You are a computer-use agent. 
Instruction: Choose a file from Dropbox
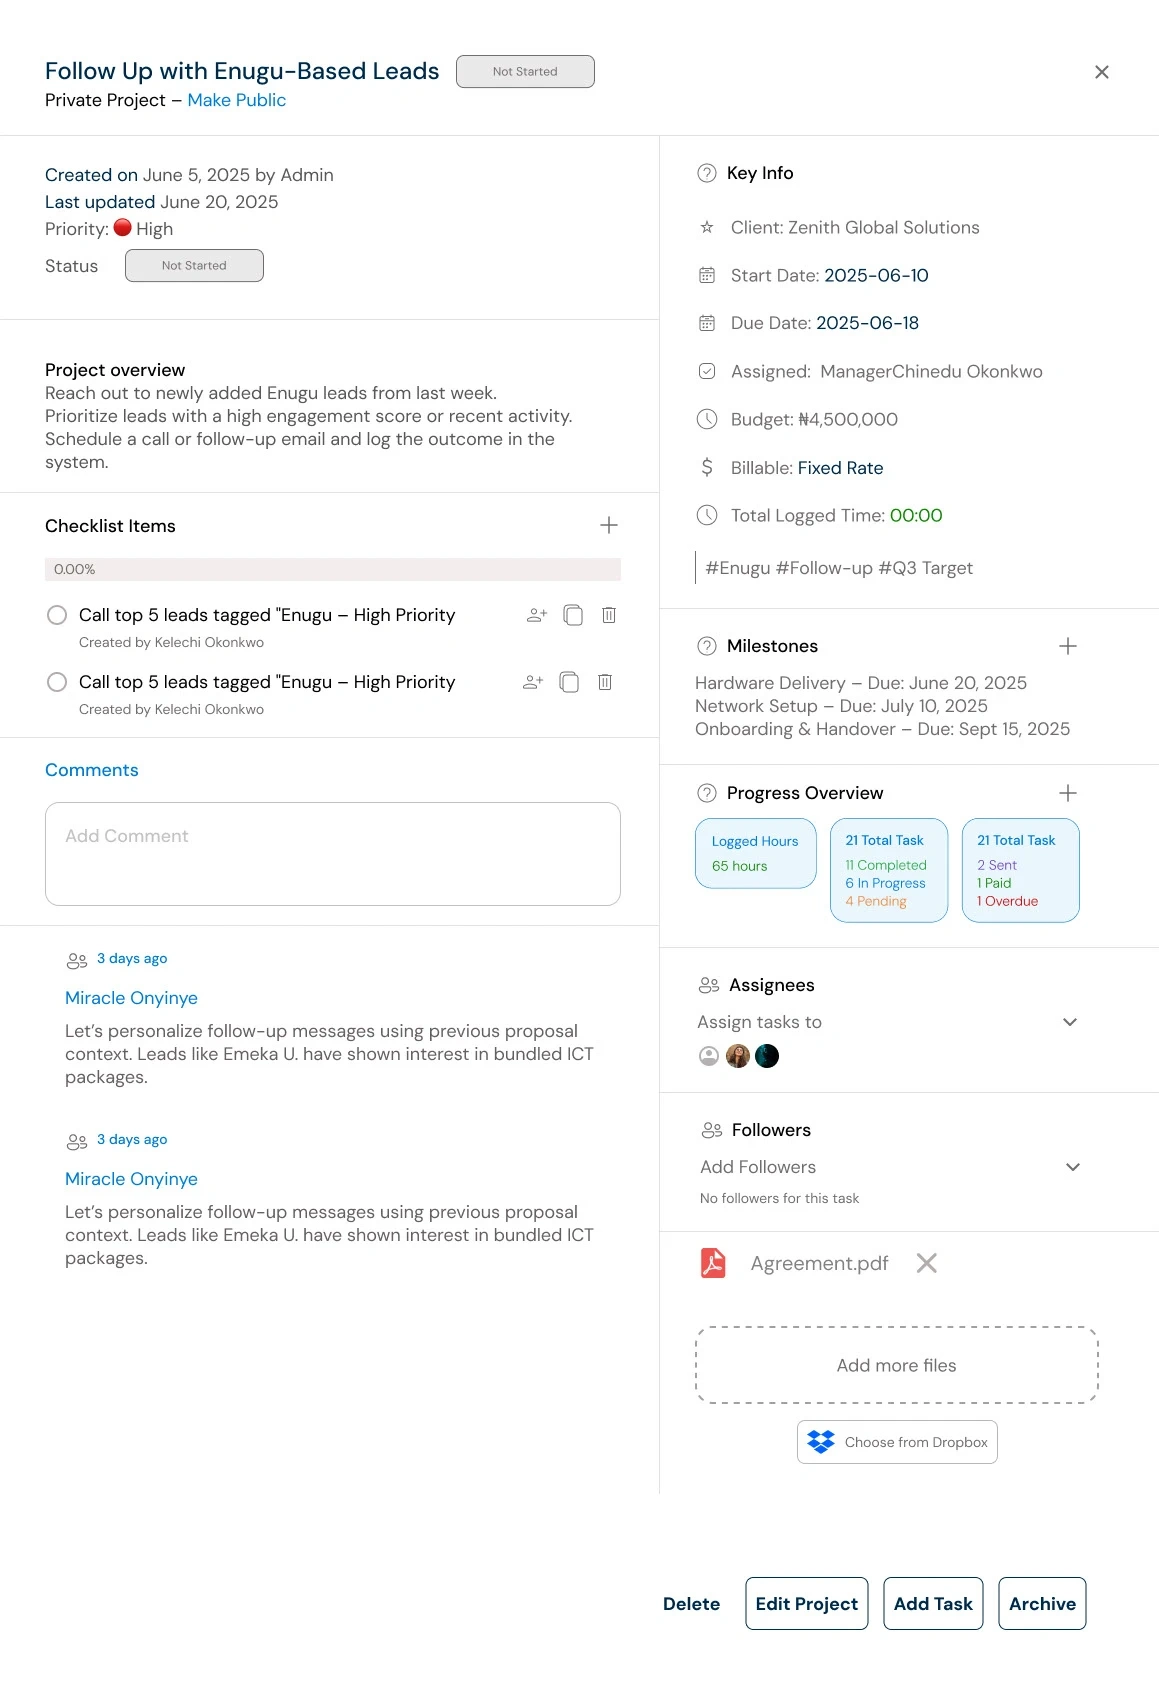click(897, 1442)
